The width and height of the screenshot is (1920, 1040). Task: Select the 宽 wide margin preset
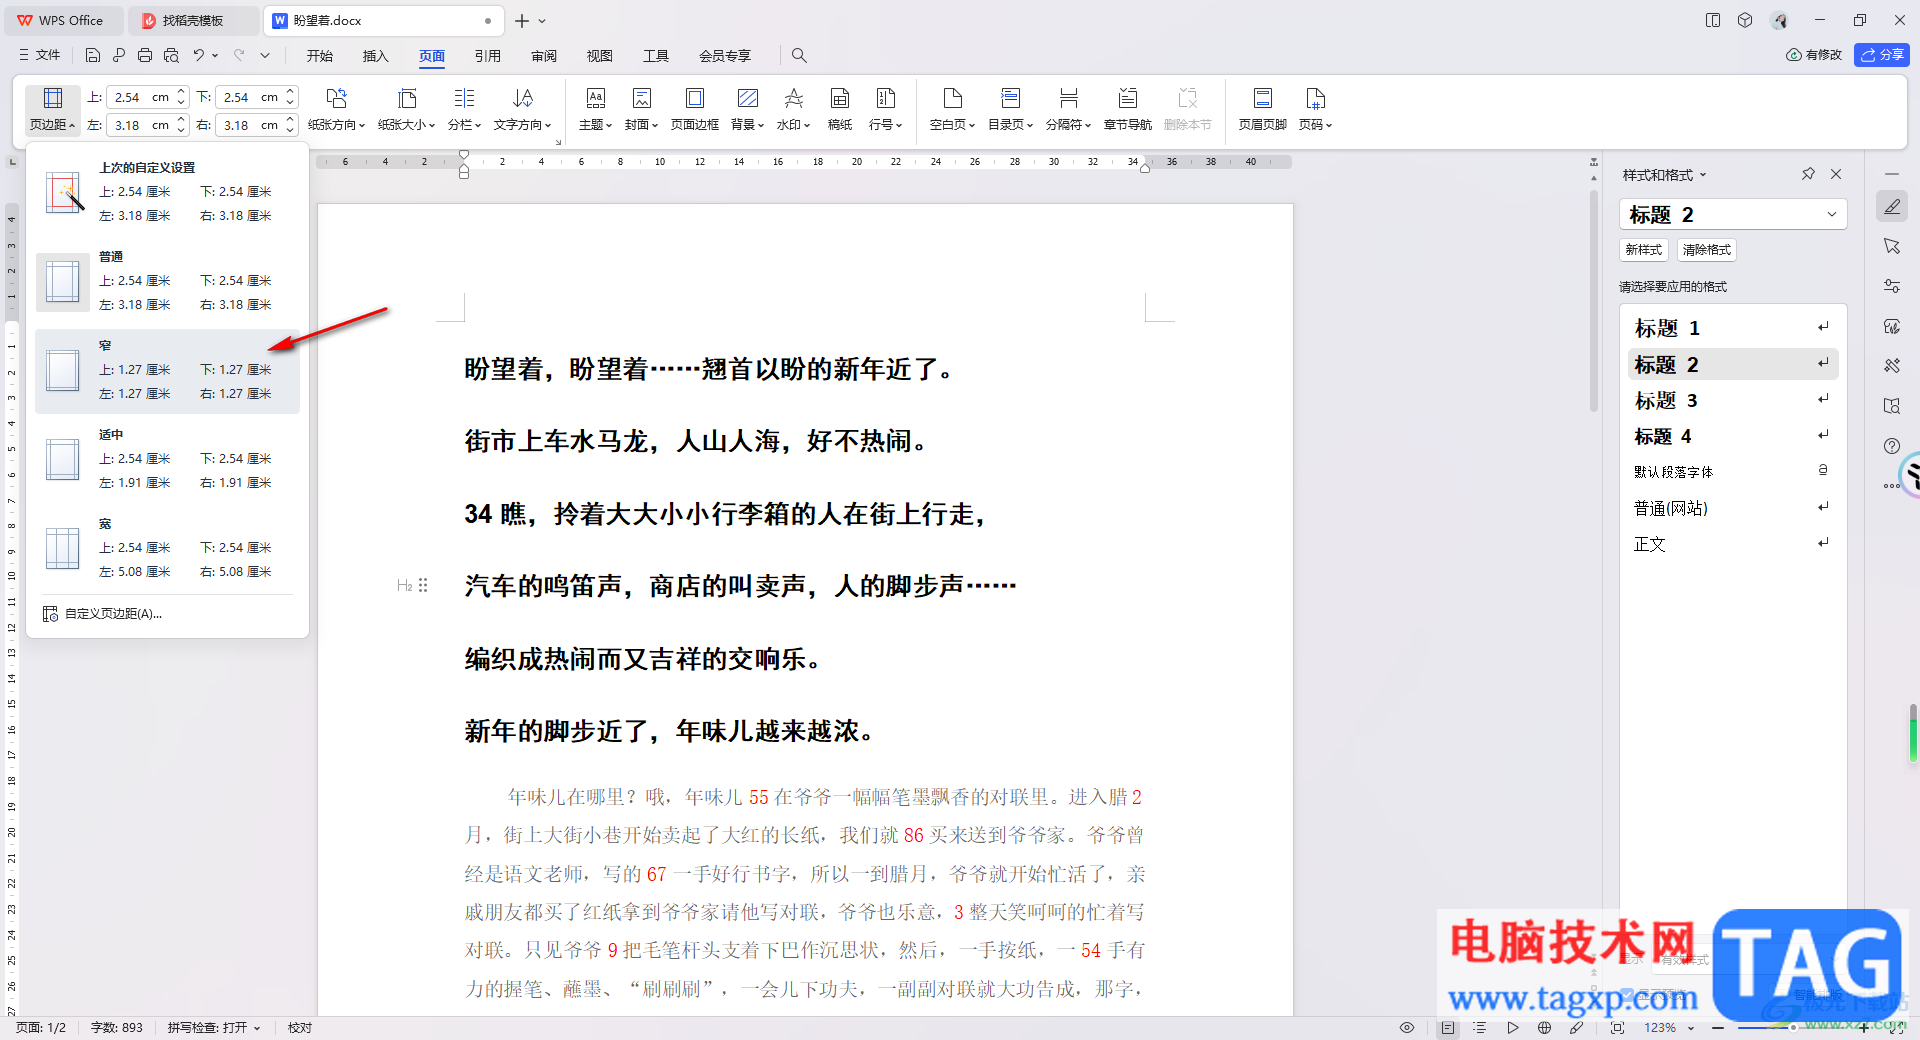(x=167, y=549)
